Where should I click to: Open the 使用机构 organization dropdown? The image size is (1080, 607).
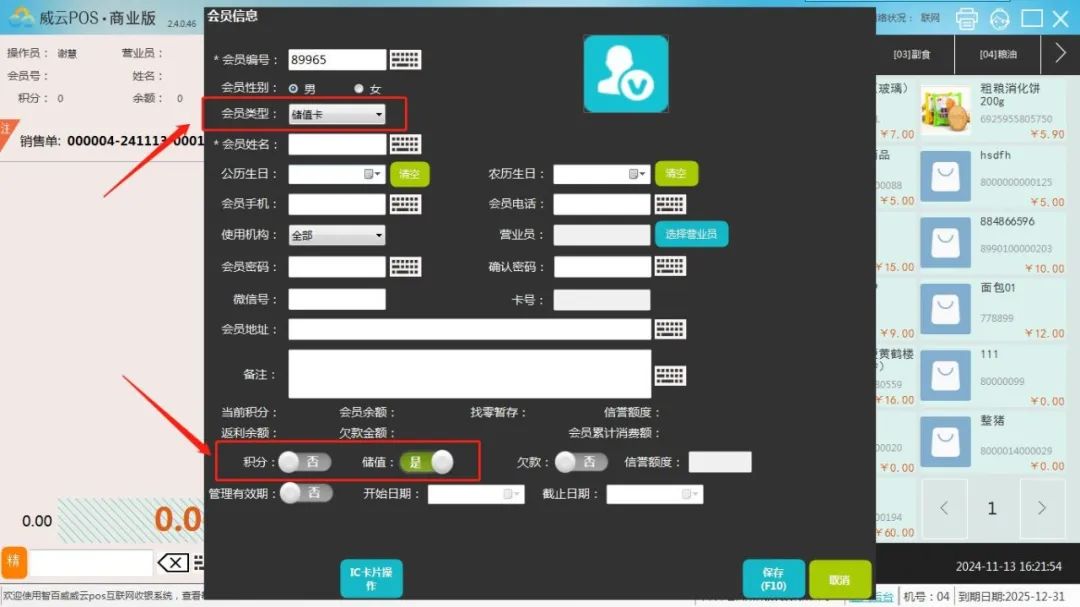337,235
